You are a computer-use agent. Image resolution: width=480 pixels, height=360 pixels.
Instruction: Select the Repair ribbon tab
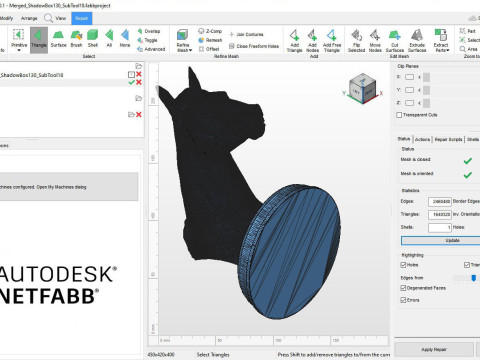point(81,18)
